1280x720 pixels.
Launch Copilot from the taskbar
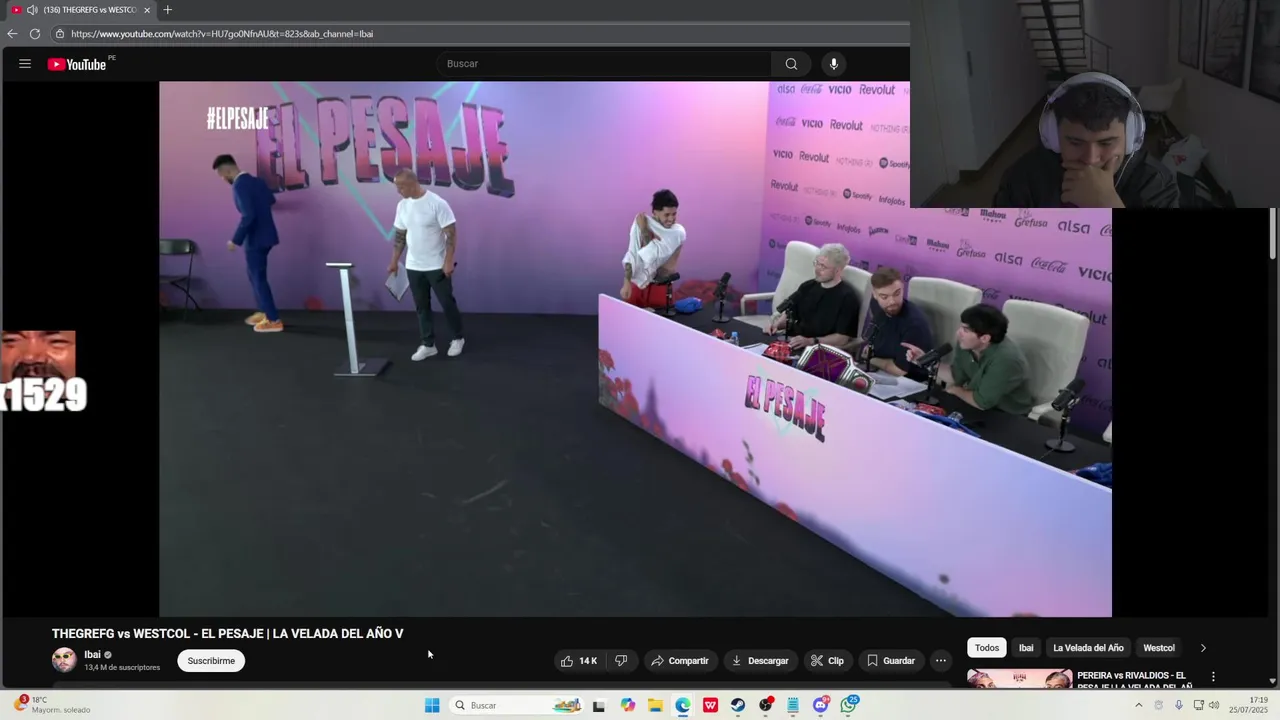(627, 705)
